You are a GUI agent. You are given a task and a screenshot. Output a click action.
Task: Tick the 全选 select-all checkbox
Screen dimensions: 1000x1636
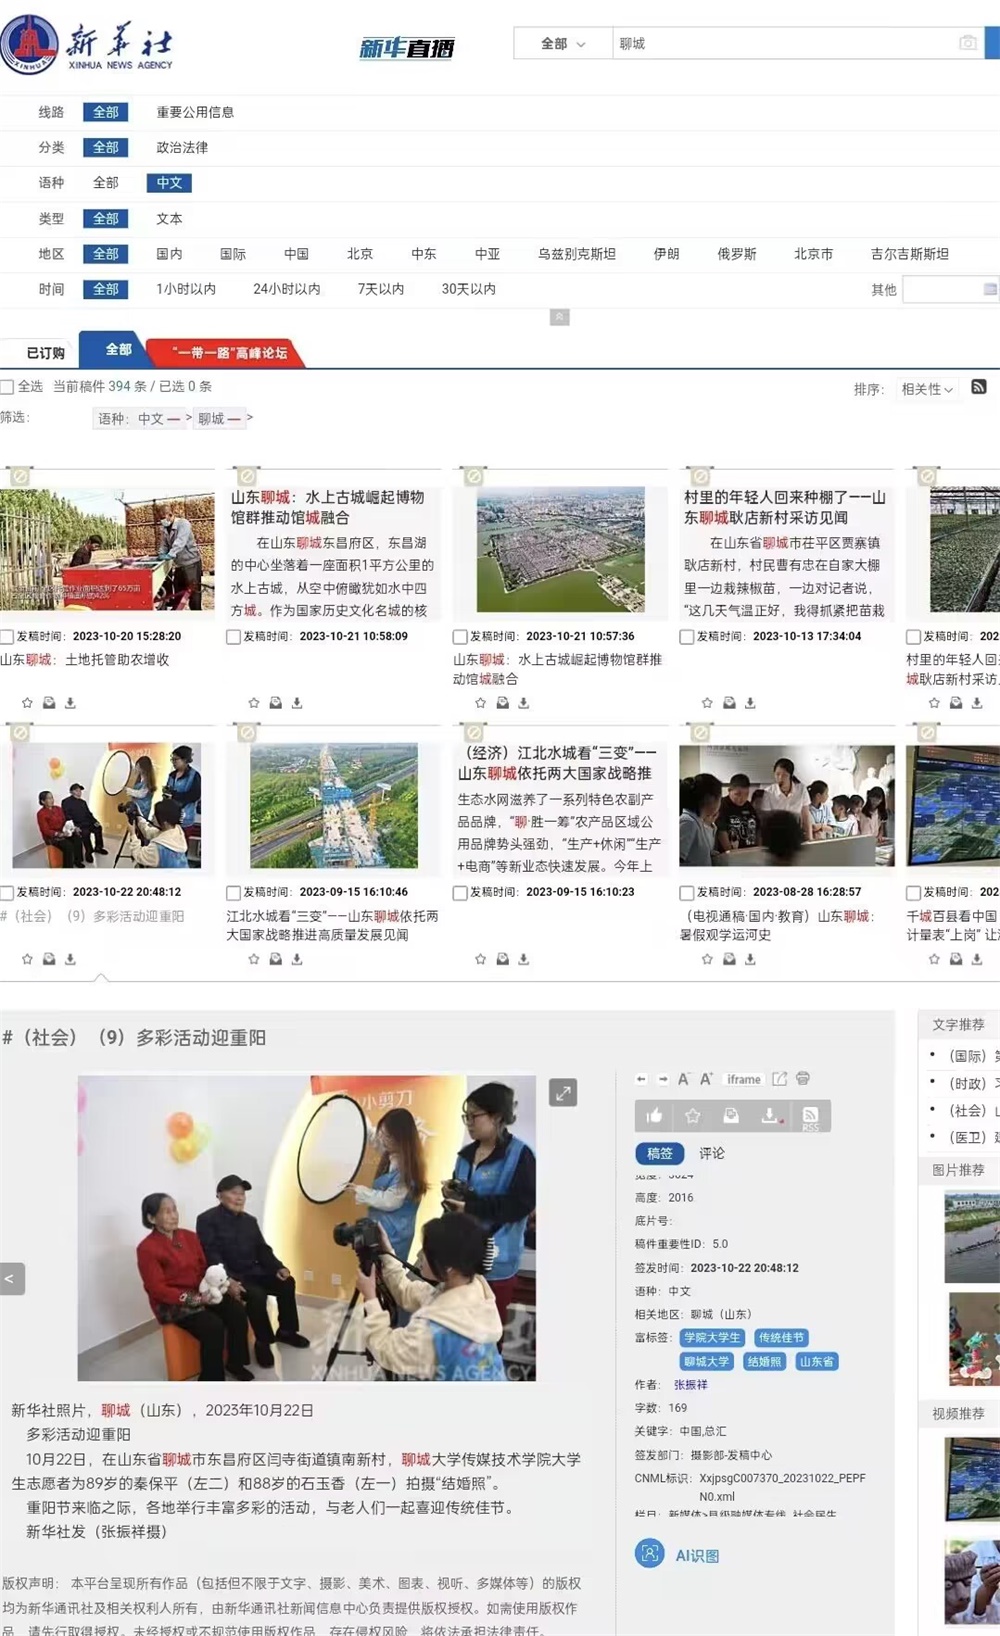point(8,387)
